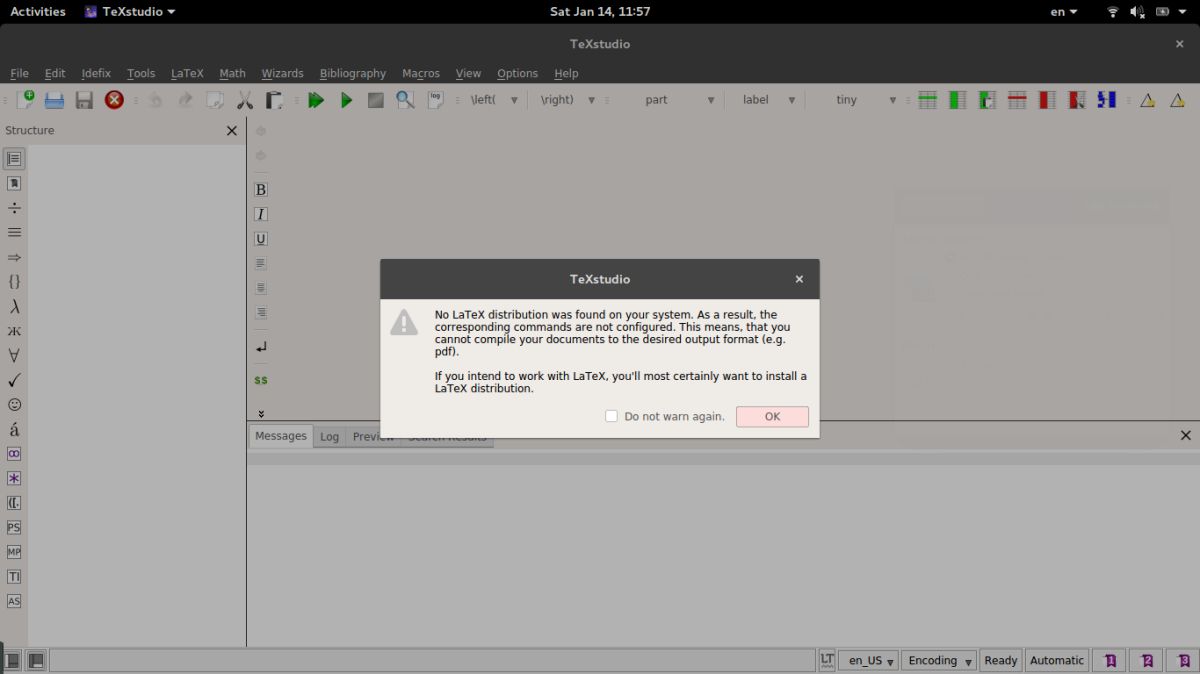Screen dimensions: 1200x674
Task: Click the Open file icon in toolbar
Action: [x=54, y=100]
